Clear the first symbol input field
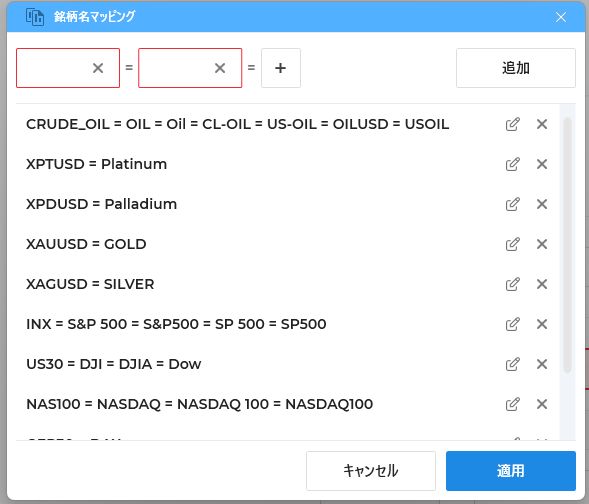This screenshot has width=589, height=504. [98, 68]
